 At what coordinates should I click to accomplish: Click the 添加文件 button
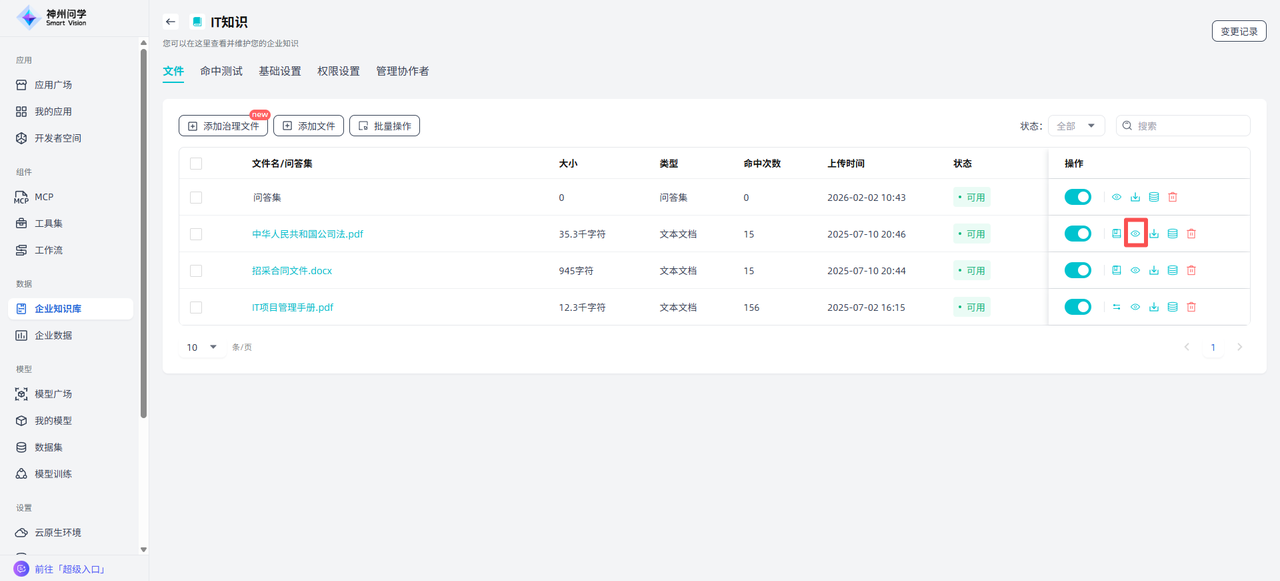pyautogui.click(x=308, y=126)
